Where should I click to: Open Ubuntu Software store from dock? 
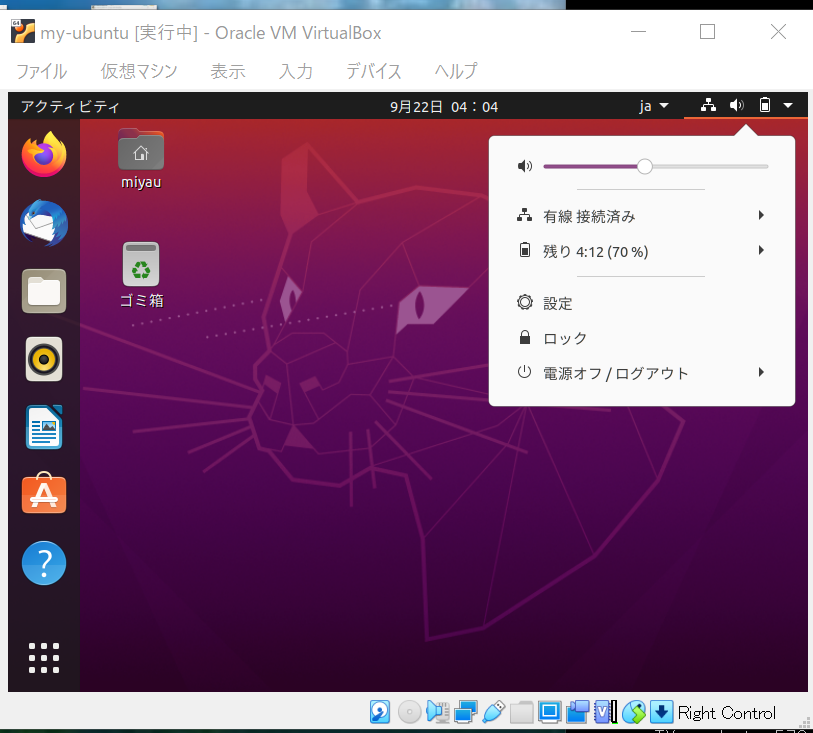(44, 494)
